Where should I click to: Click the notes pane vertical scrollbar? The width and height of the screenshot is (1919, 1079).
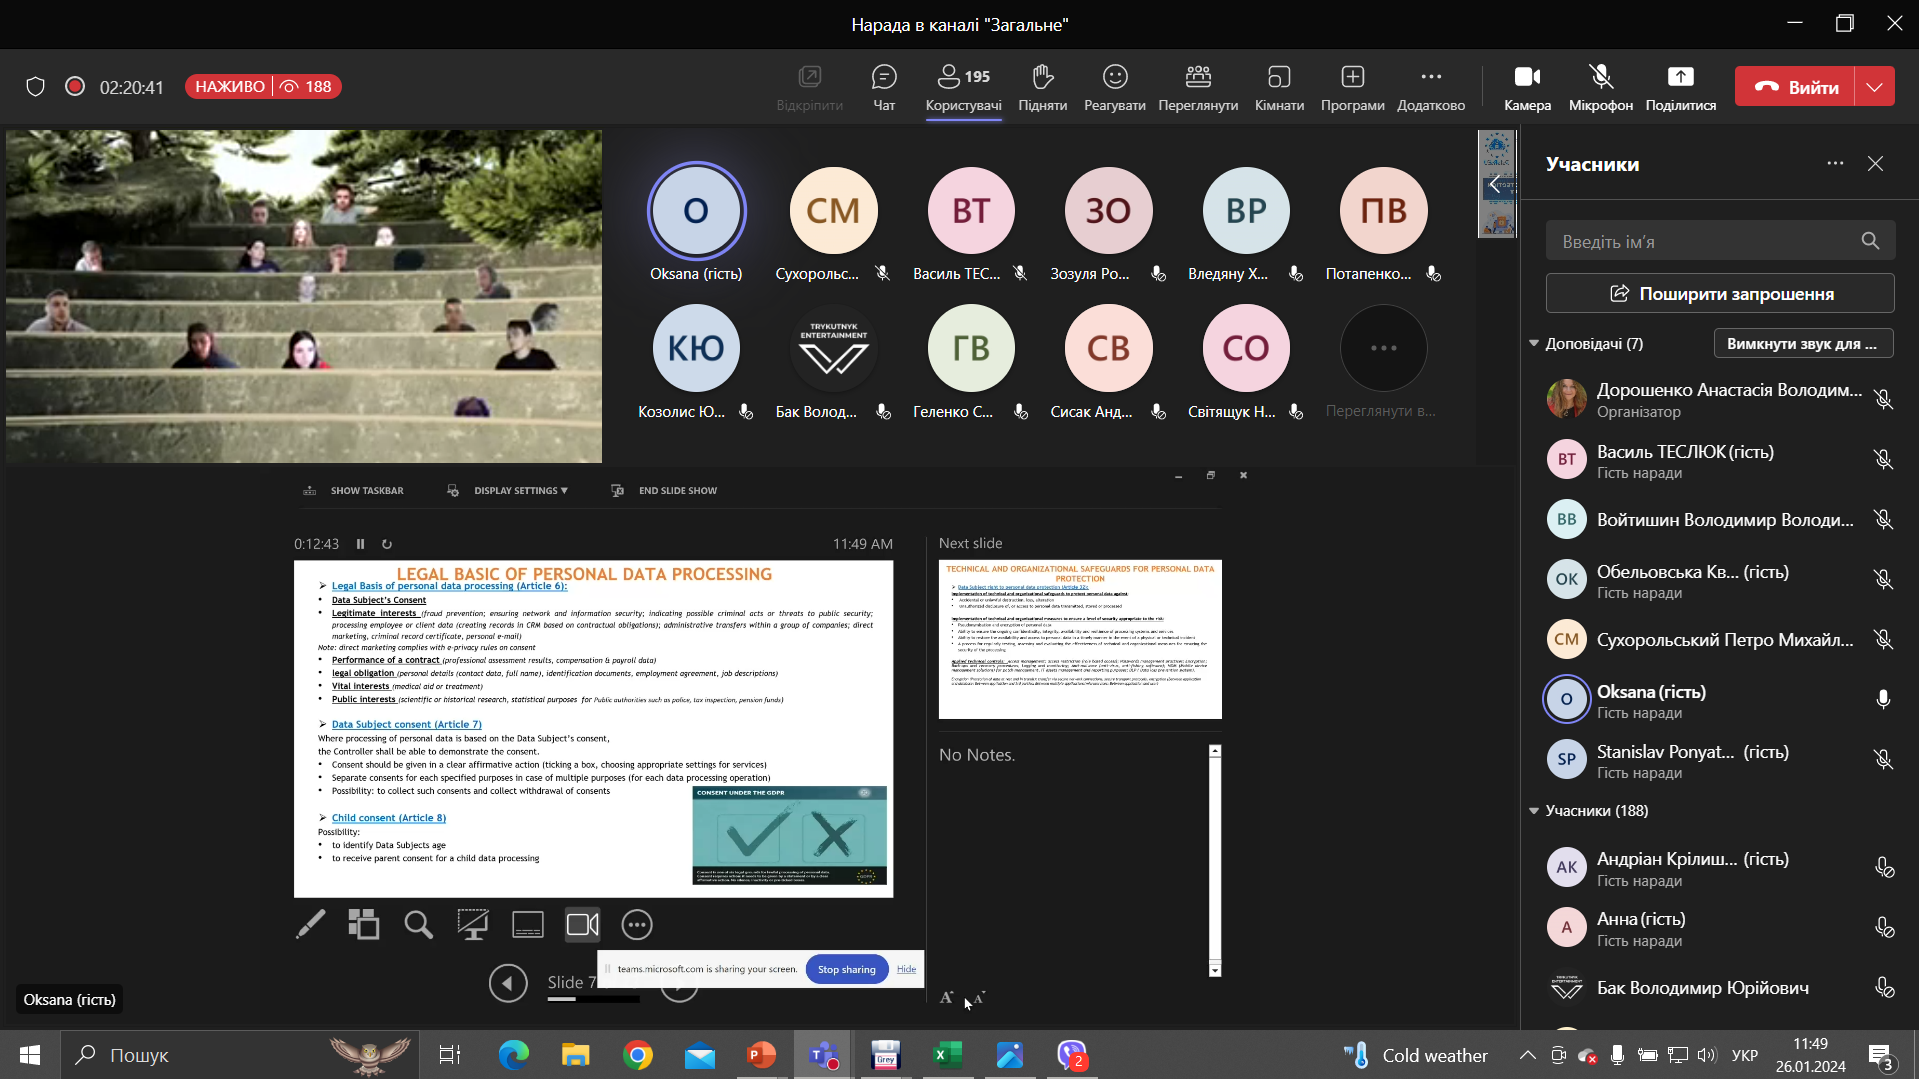pyautogui.click(x=1214, y=860)
